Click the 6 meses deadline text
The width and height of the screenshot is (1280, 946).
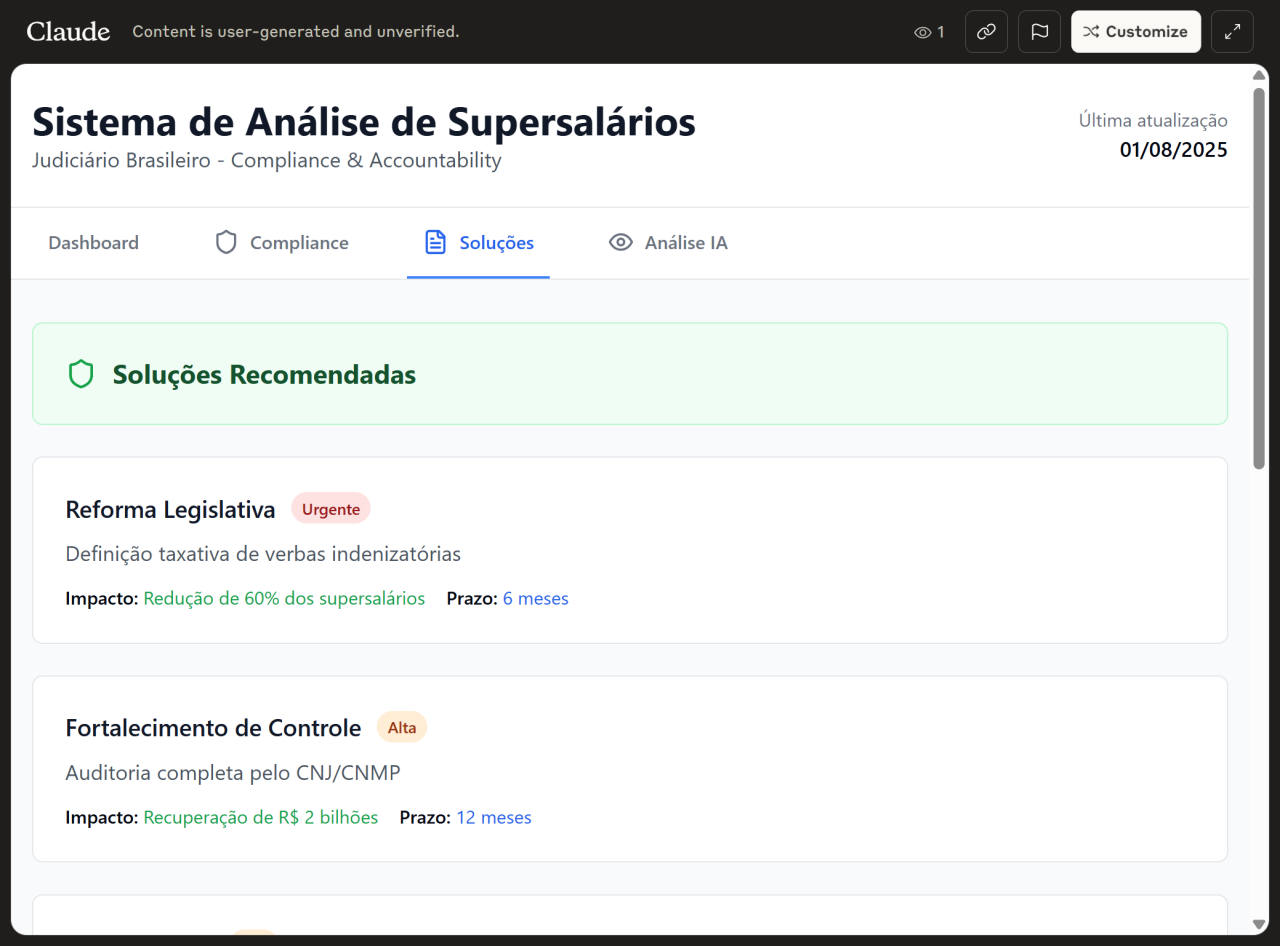[536, 599]
